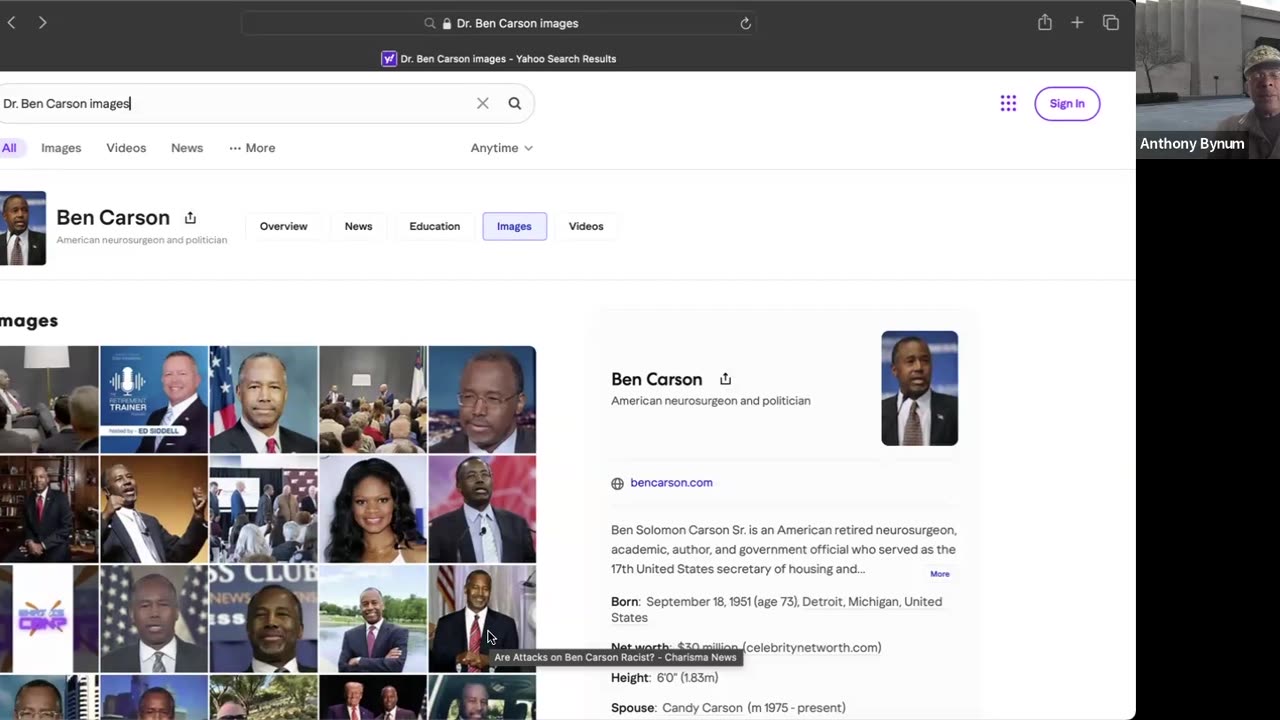Open the Yahoo apps grid menu

tap(1008, 103)
